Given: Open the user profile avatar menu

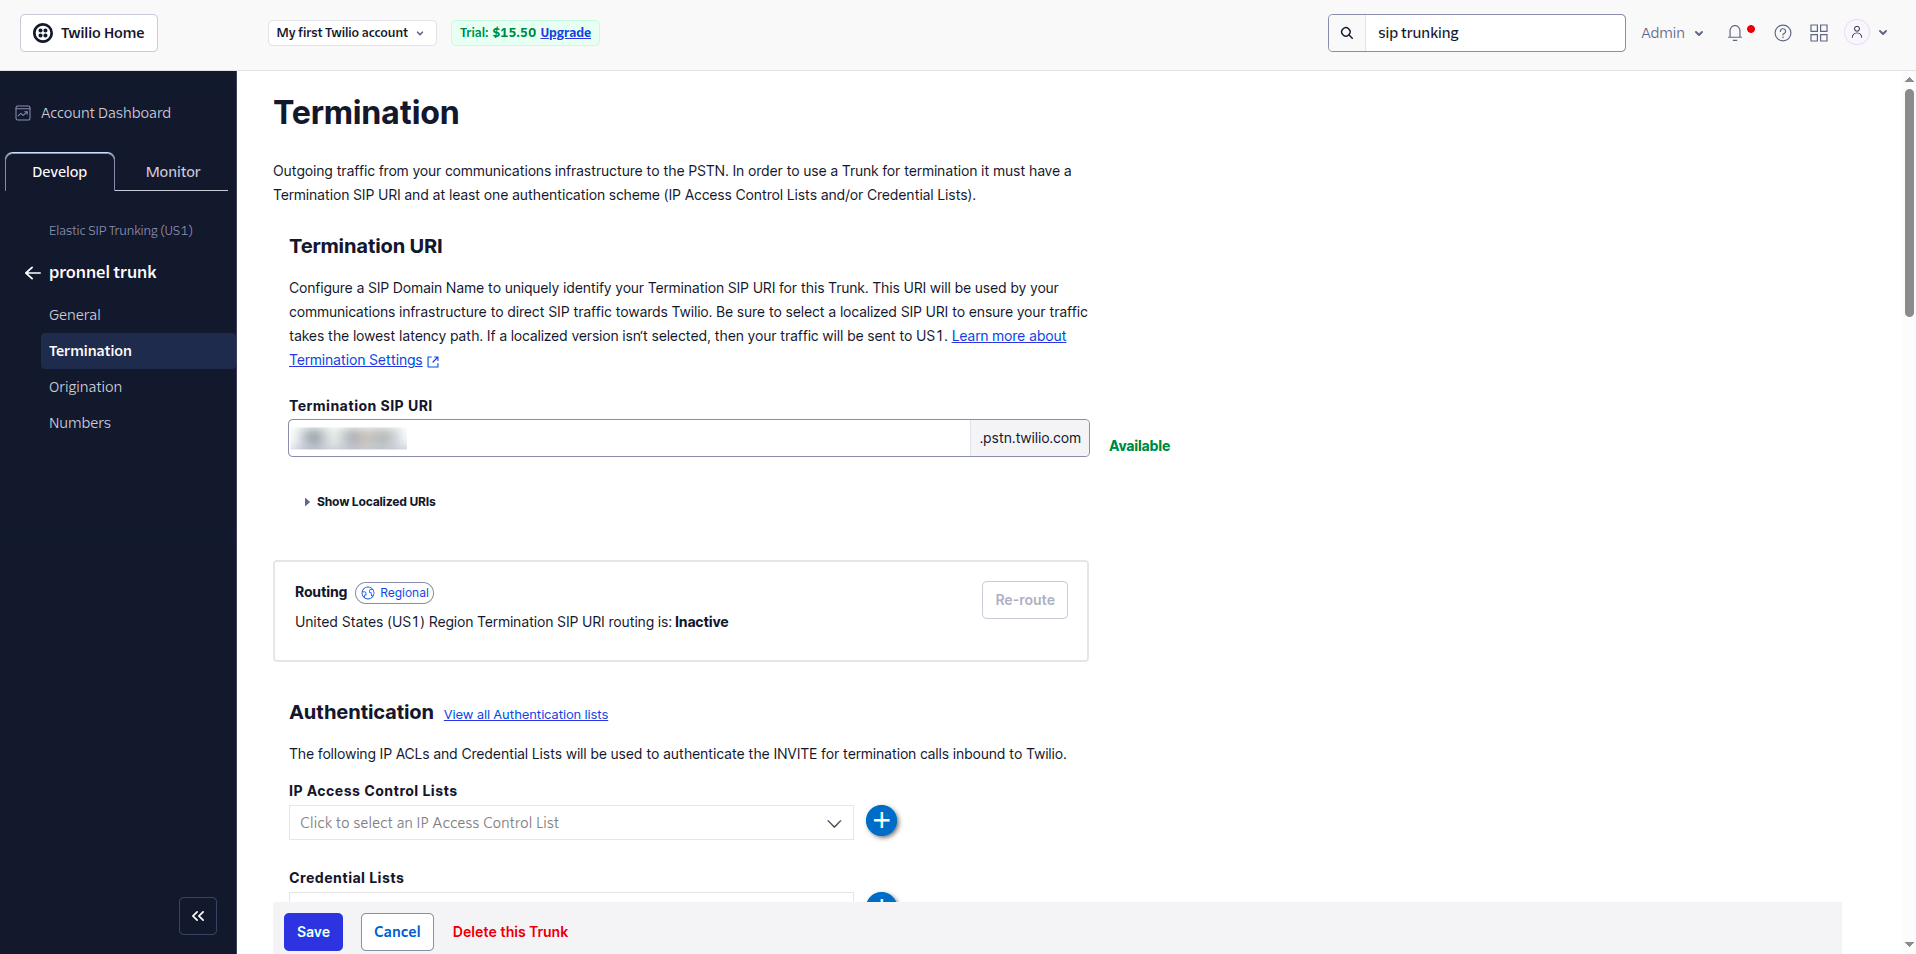Looking at the screenshot, I should point(1857,32).
